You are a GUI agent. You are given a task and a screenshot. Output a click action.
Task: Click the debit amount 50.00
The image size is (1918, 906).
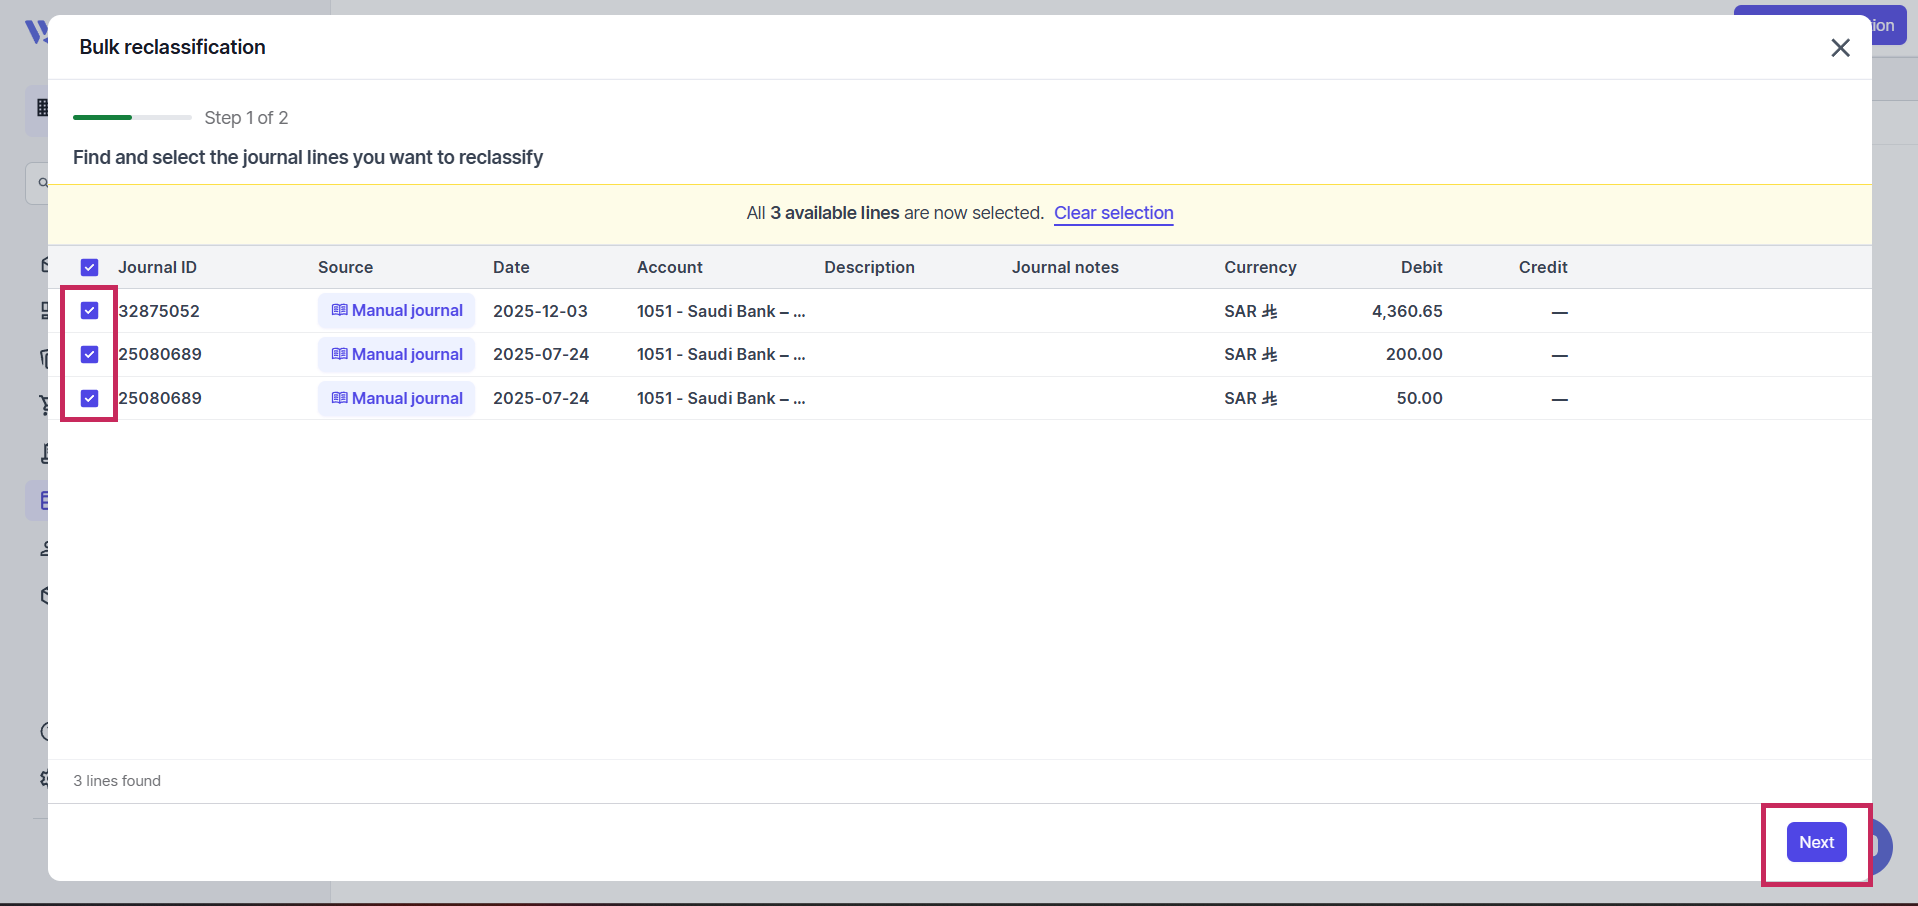(x=1420, y=399)
